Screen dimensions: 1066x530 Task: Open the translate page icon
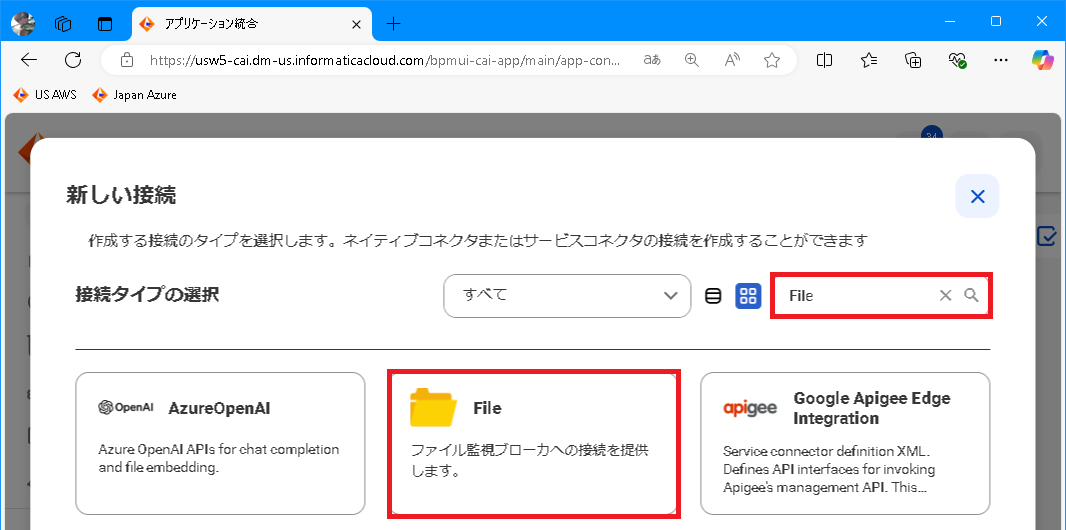point(651,60)
